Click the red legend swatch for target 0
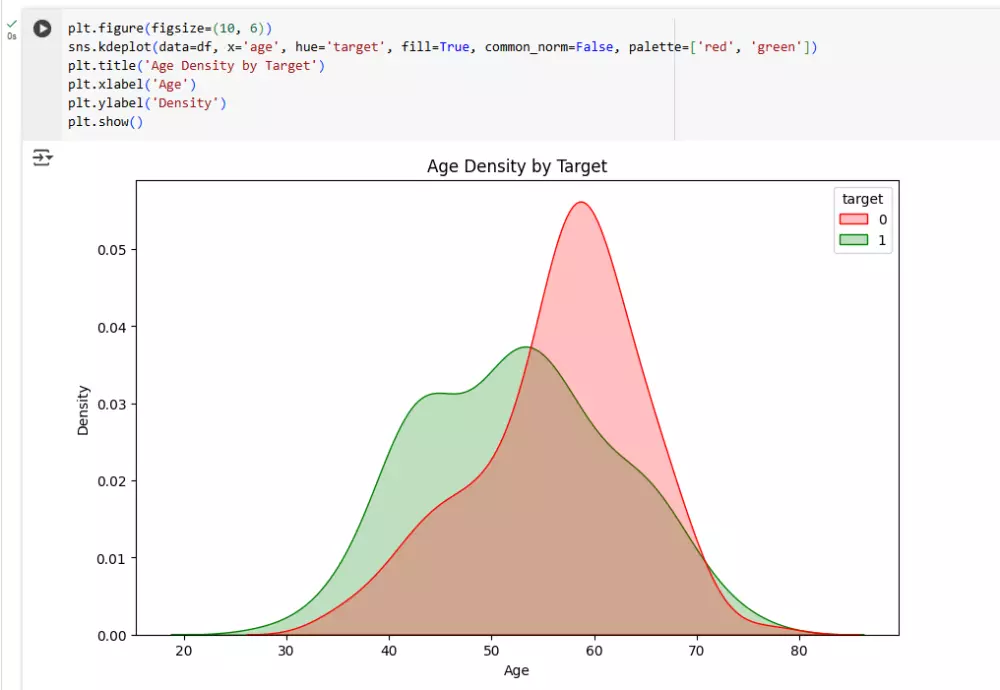 click(853, 219)
